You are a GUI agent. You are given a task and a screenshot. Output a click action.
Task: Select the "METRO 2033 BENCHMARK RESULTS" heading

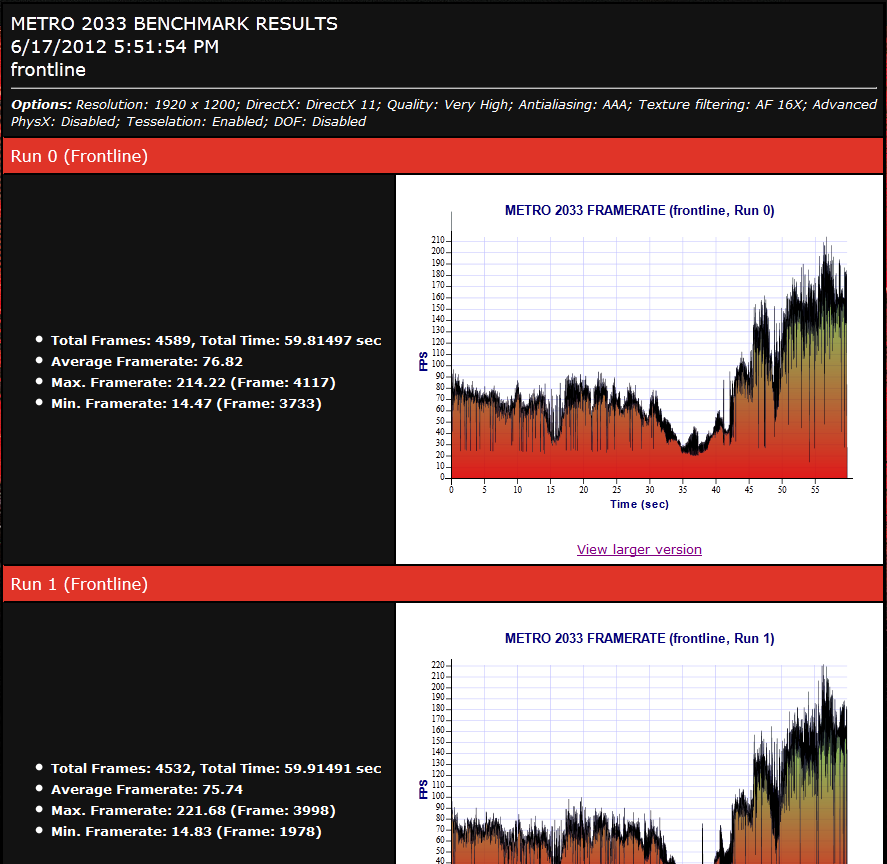point(174,24)
